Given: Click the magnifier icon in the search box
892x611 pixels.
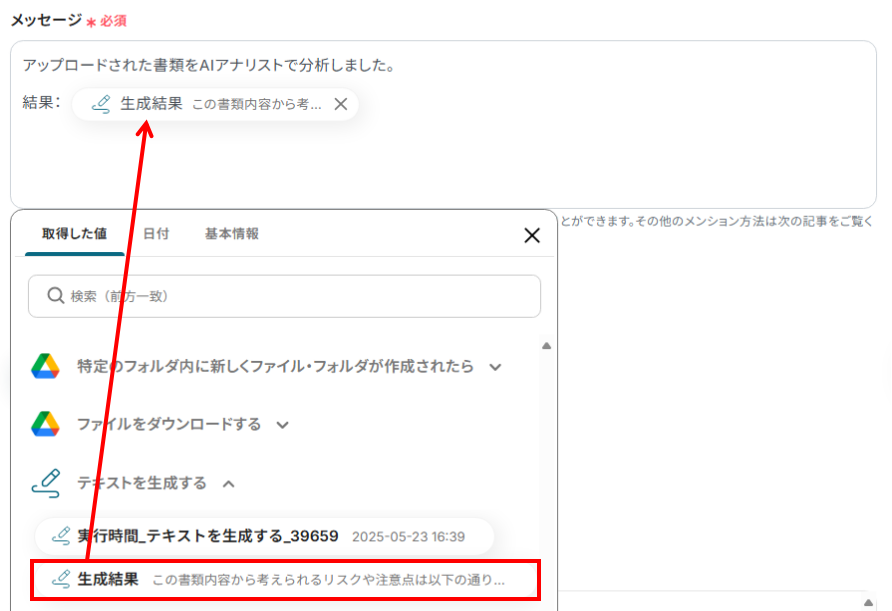Looking at the screenshot, I should coord(56,296).
